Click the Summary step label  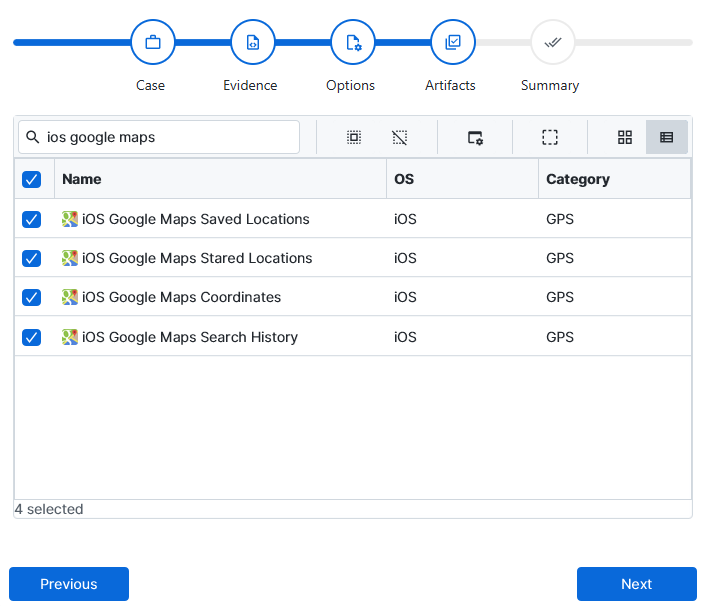[550, 85]
